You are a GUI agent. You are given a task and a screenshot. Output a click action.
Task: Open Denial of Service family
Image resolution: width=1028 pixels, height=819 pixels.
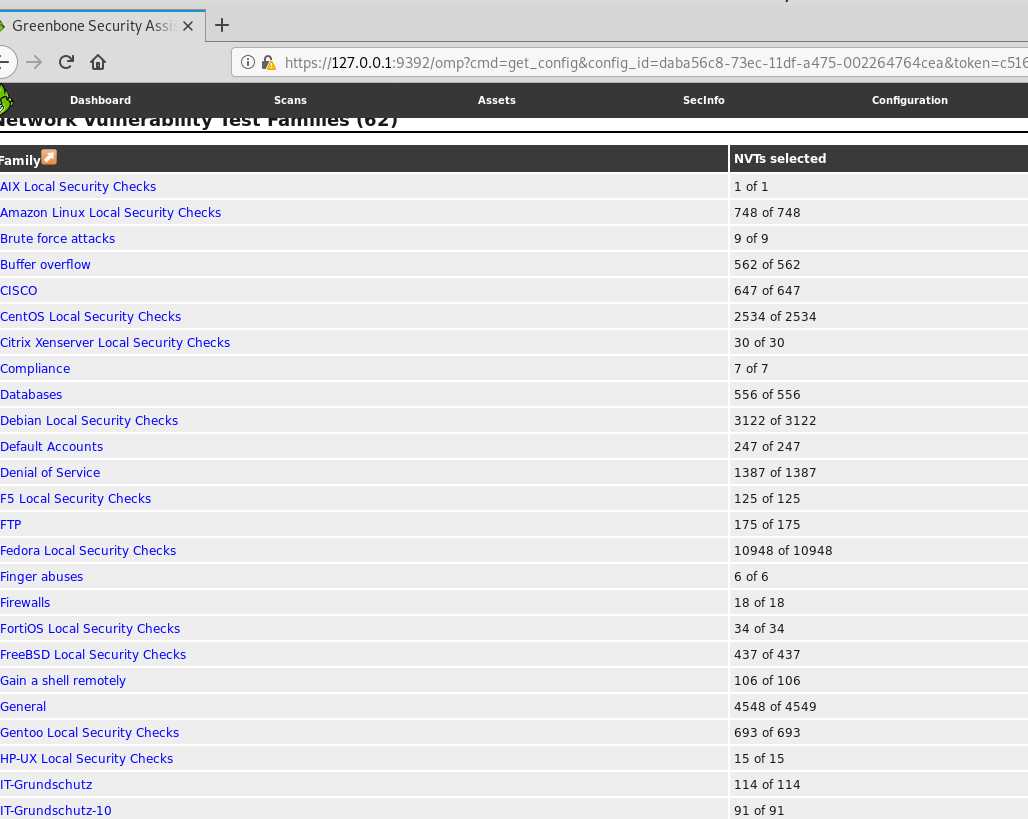pyautogui.click(x=50, y=473)
